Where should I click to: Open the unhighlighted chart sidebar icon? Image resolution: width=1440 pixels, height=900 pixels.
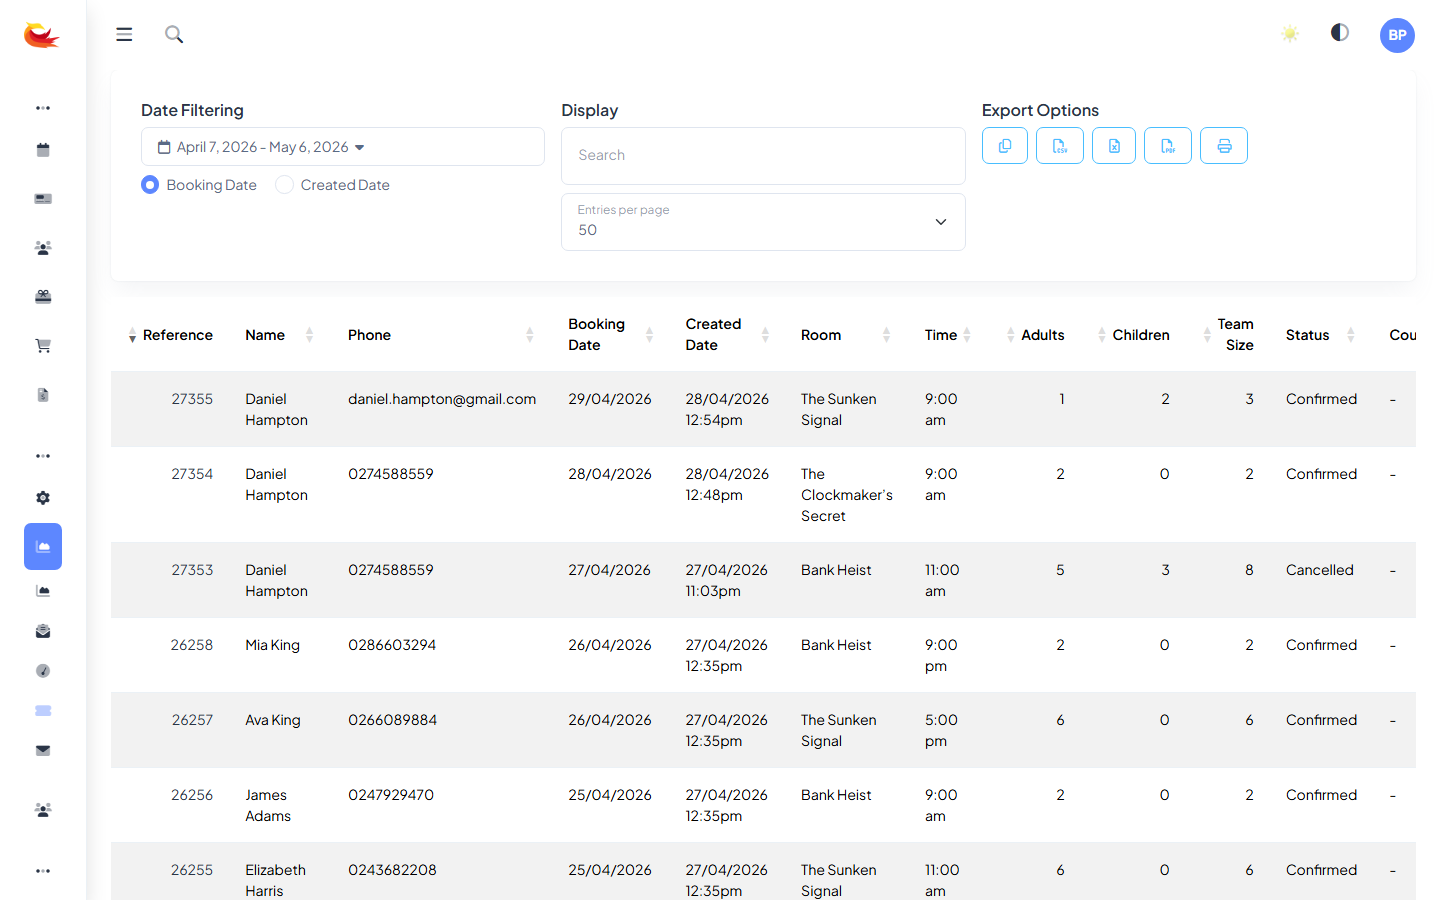(x=43, y=591)
